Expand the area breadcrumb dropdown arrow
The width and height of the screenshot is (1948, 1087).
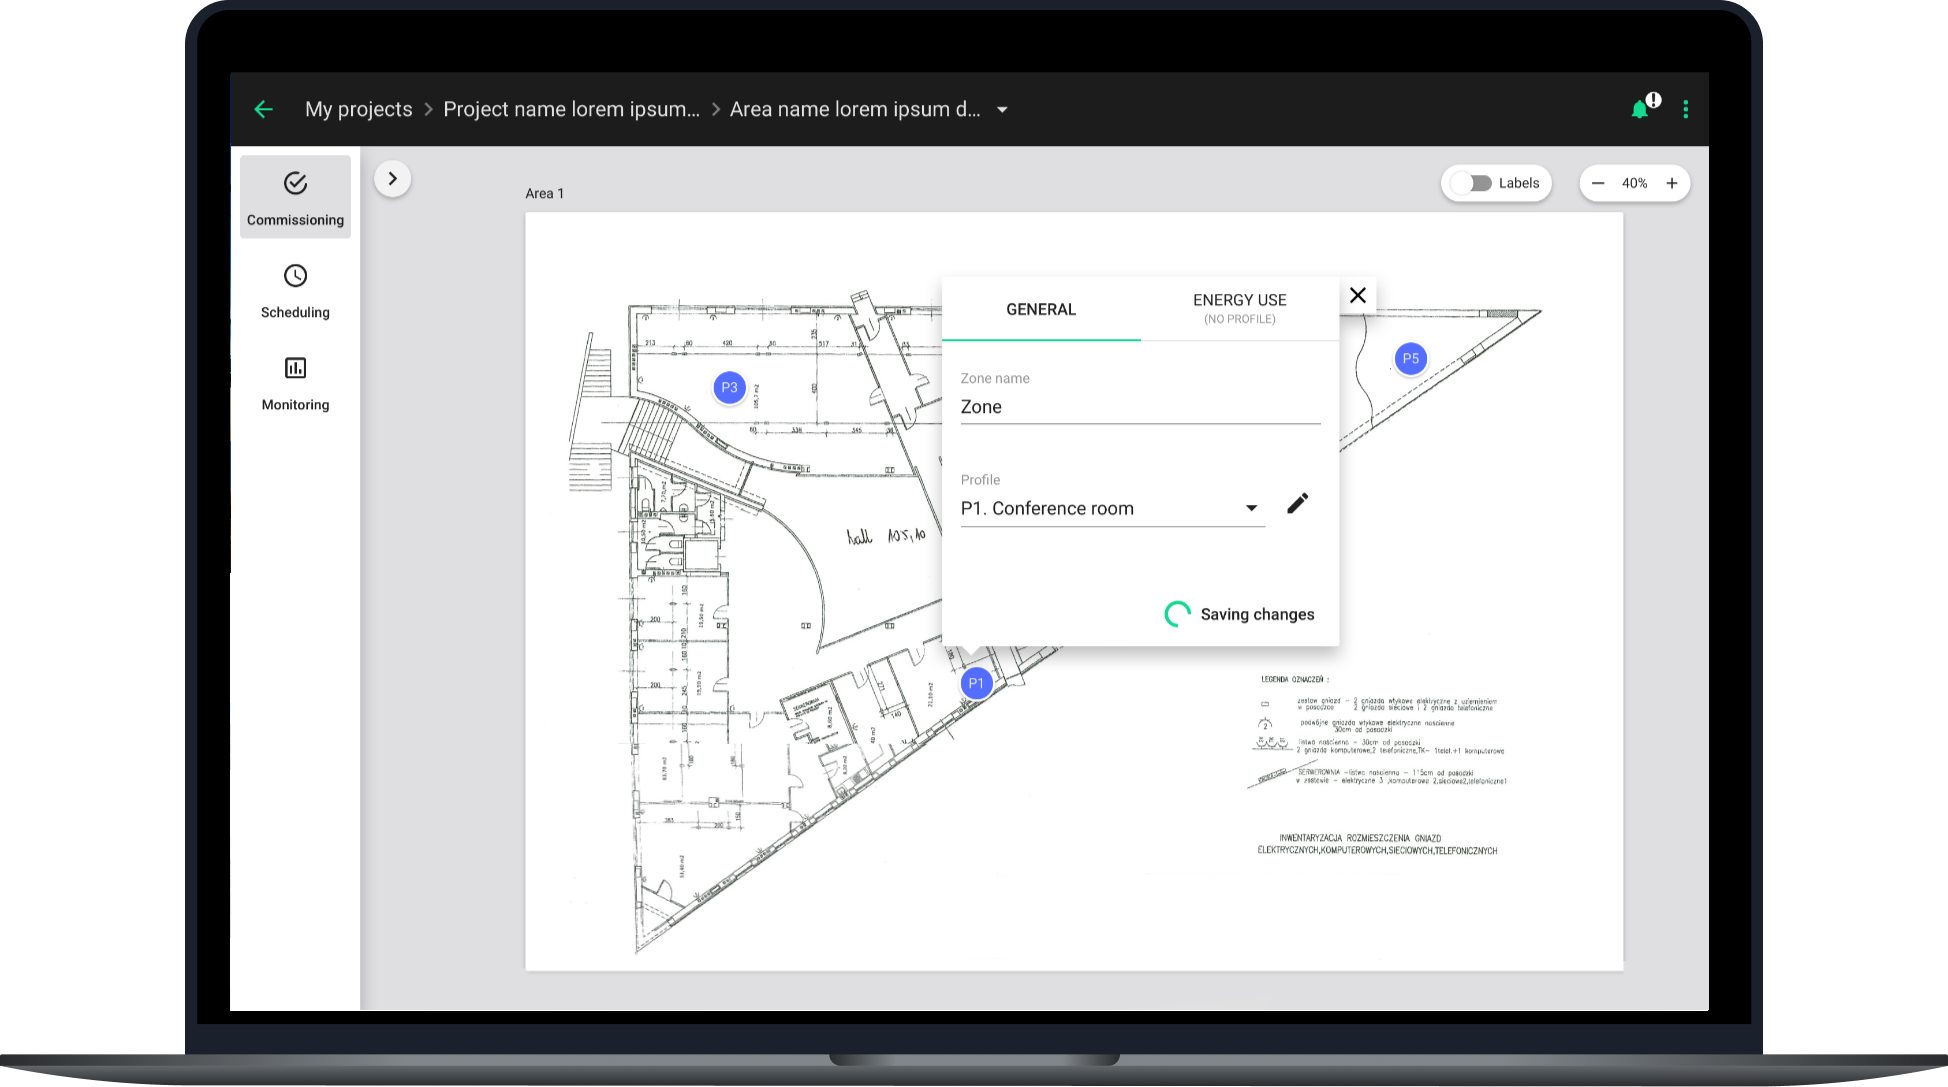pos(1002,110)
